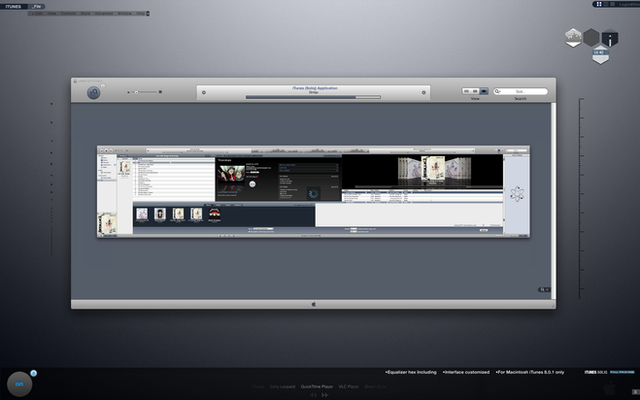Viewport: 640px width, 400px height.
Task: Click the right round button in the status display
Action: point(424,92)
